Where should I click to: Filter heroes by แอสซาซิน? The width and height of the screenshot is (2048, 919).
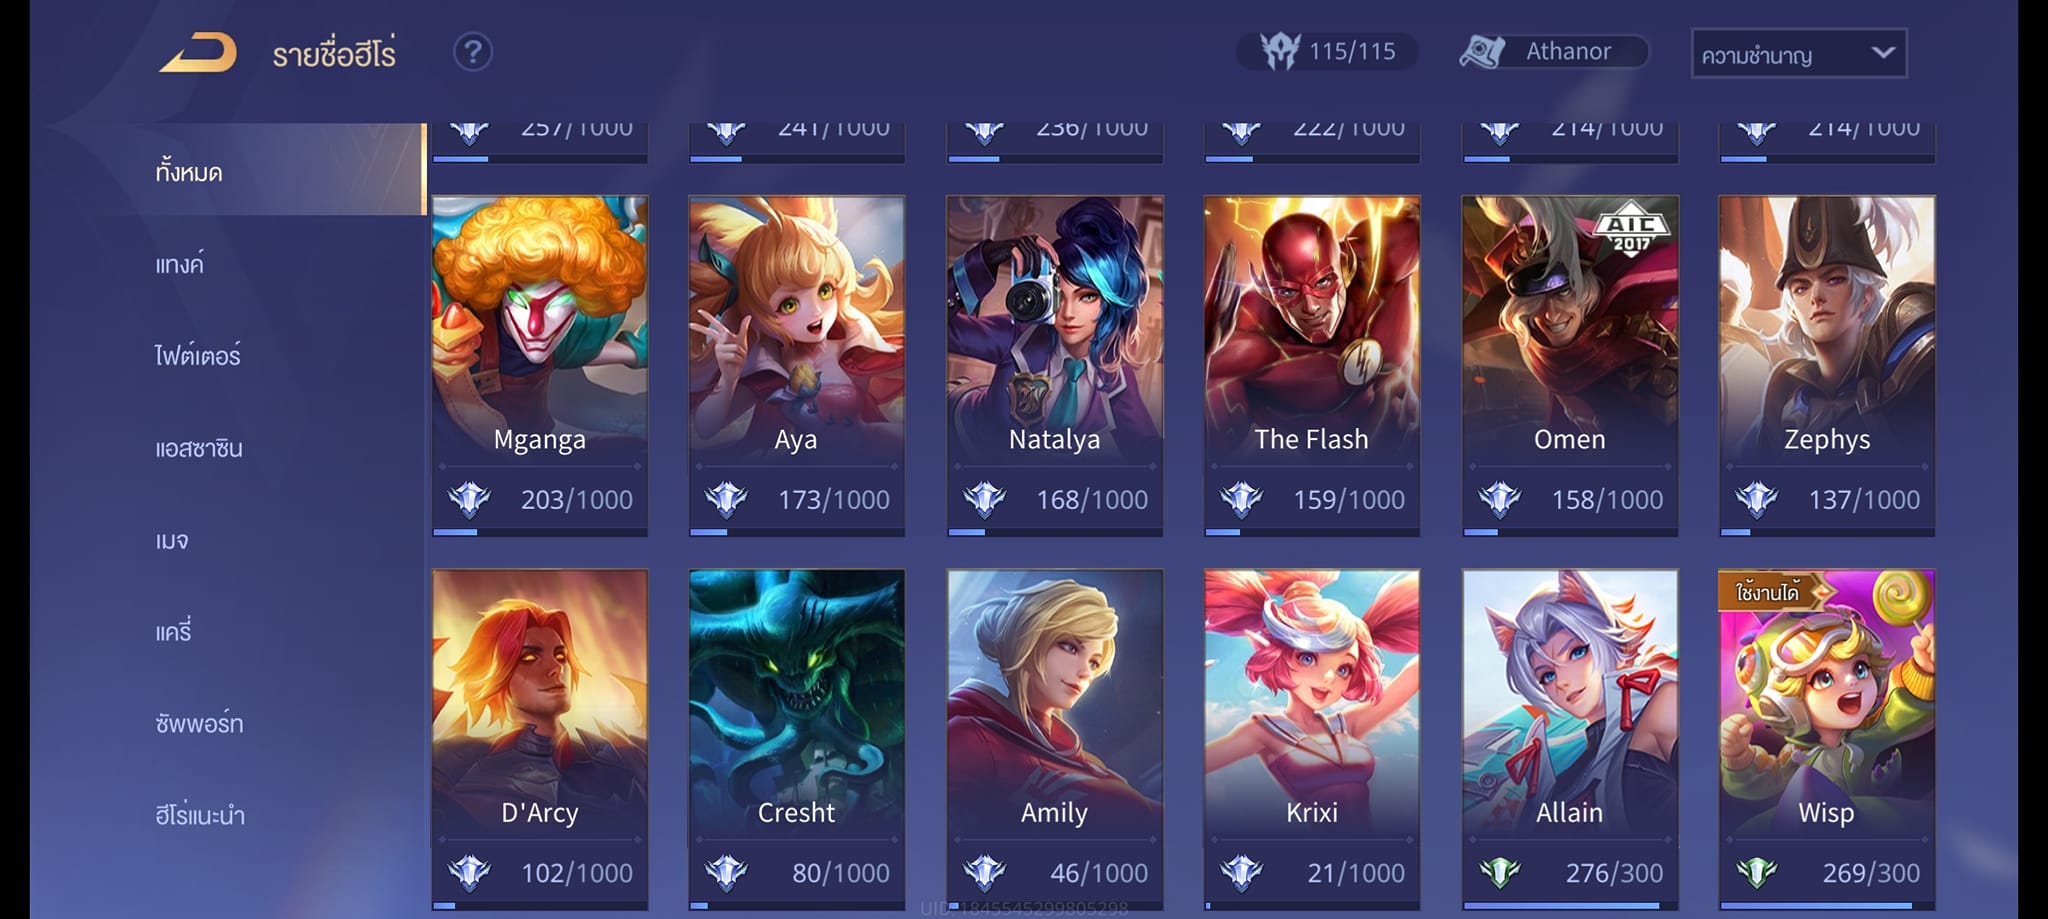[199, 448]
